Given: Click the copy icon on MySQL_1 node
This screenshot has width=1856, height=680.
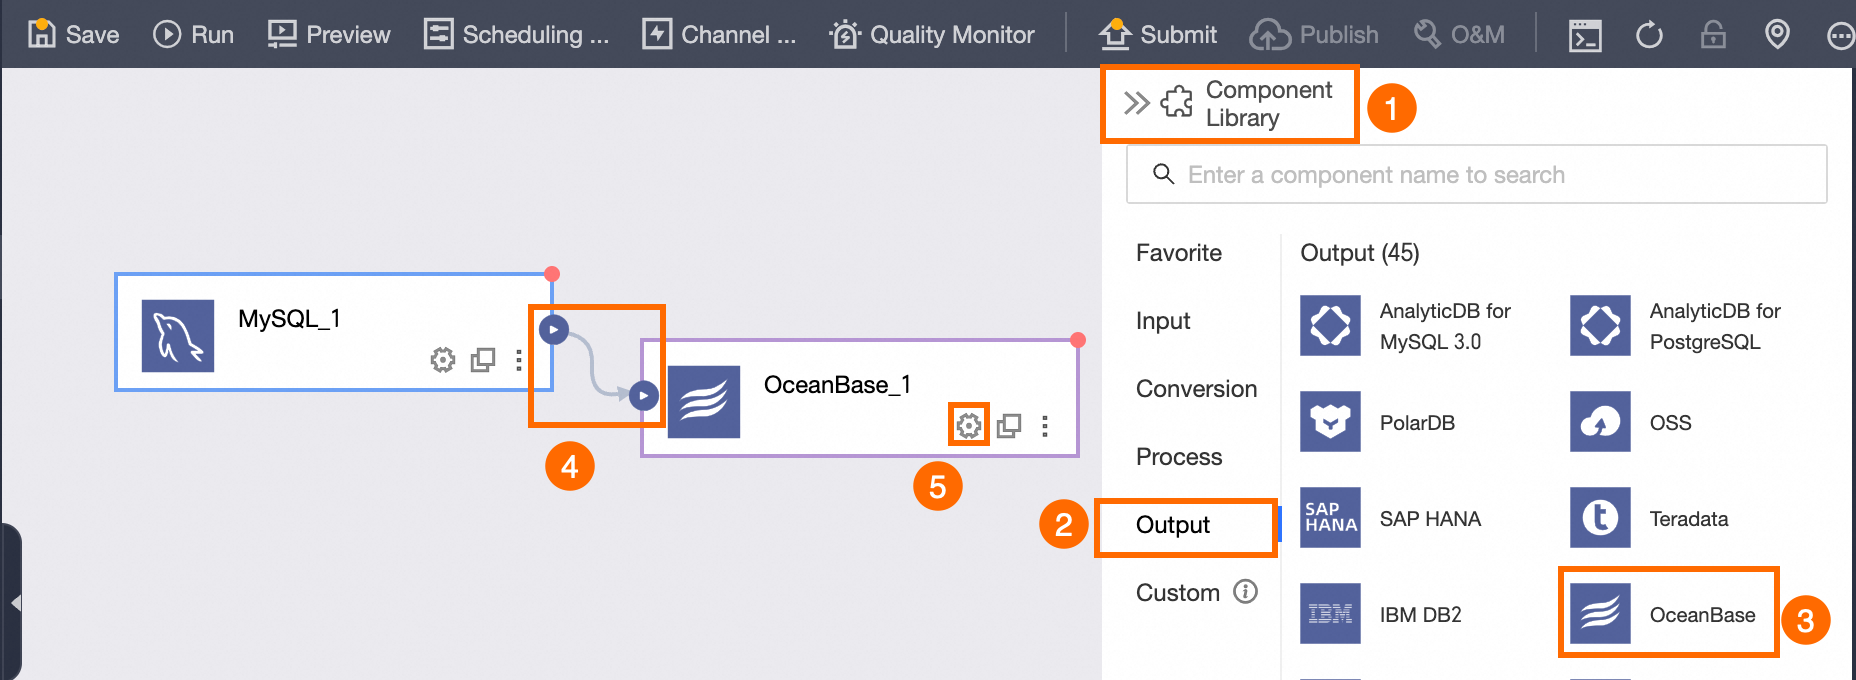Looking at the screenshot, I should [x=483, y=359].
